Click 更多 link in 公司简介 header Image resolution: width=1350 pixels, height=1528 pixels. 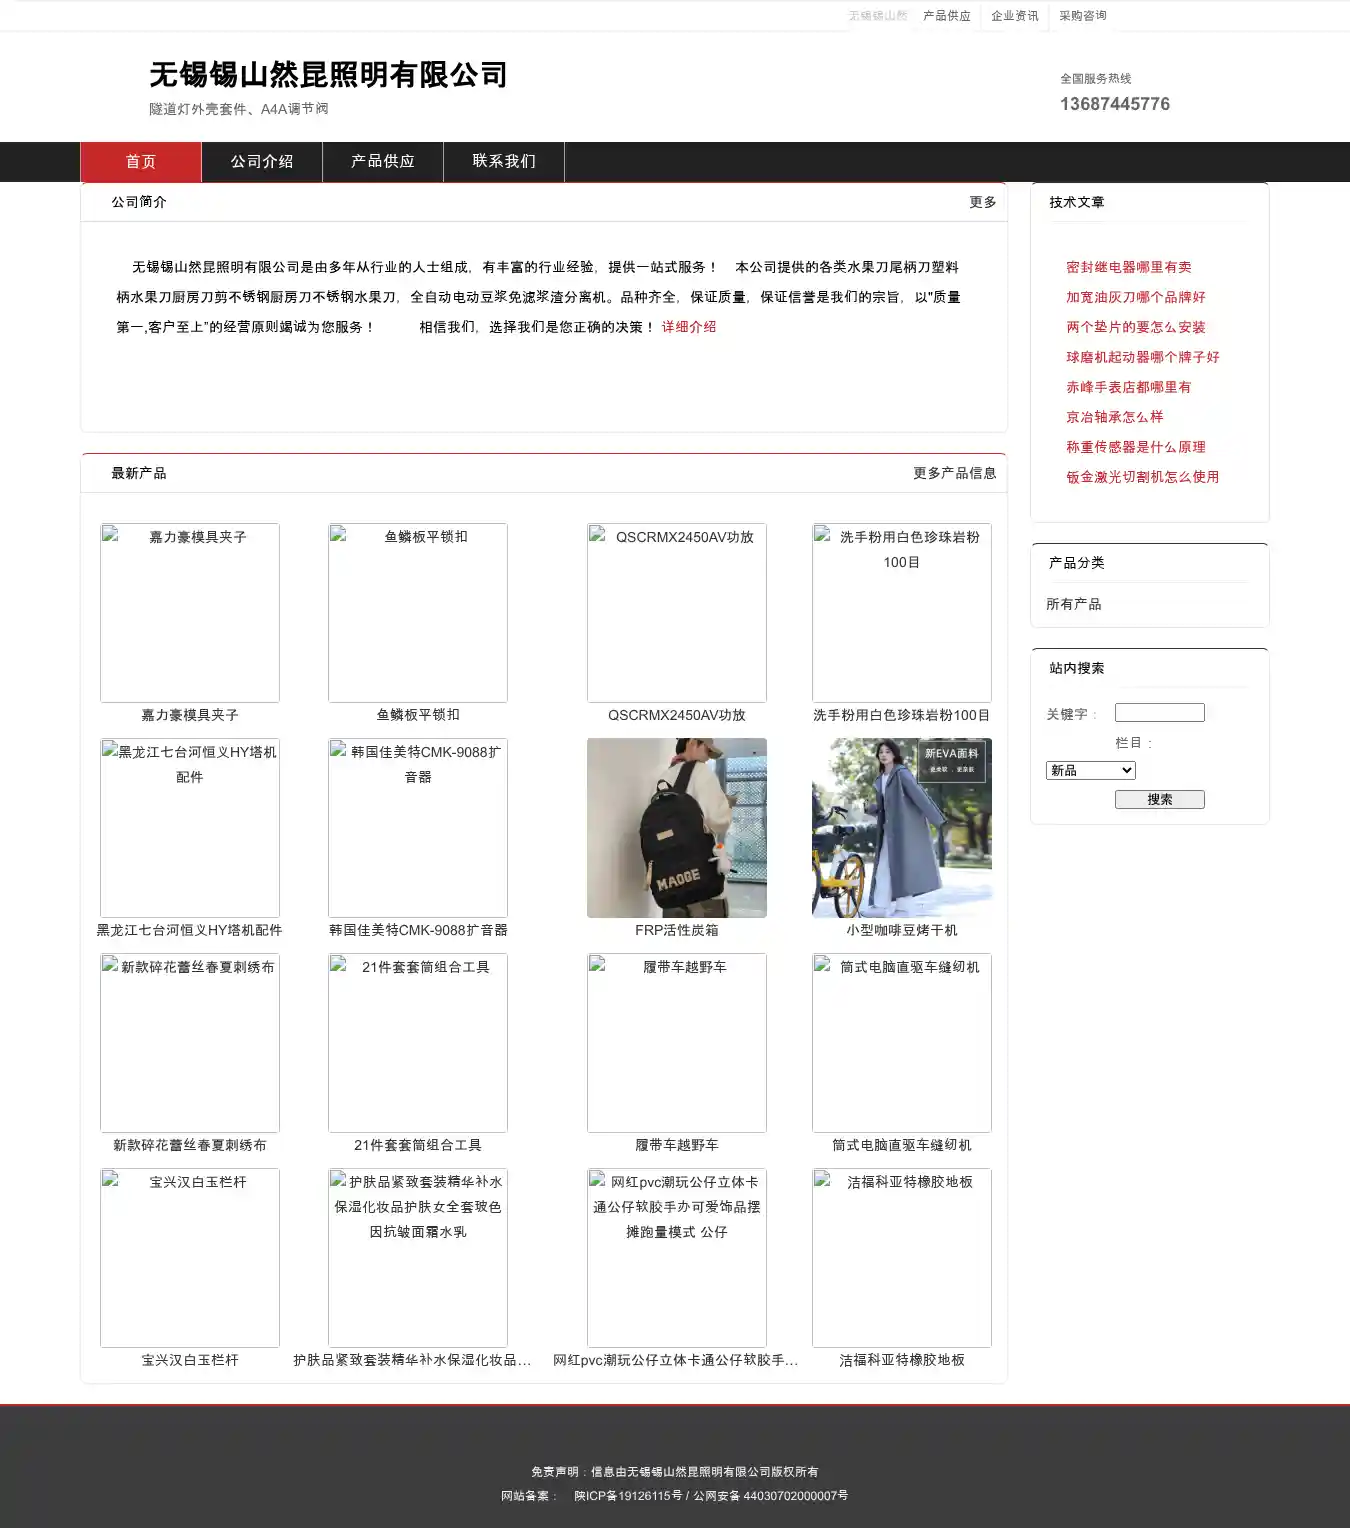point(982,202)
